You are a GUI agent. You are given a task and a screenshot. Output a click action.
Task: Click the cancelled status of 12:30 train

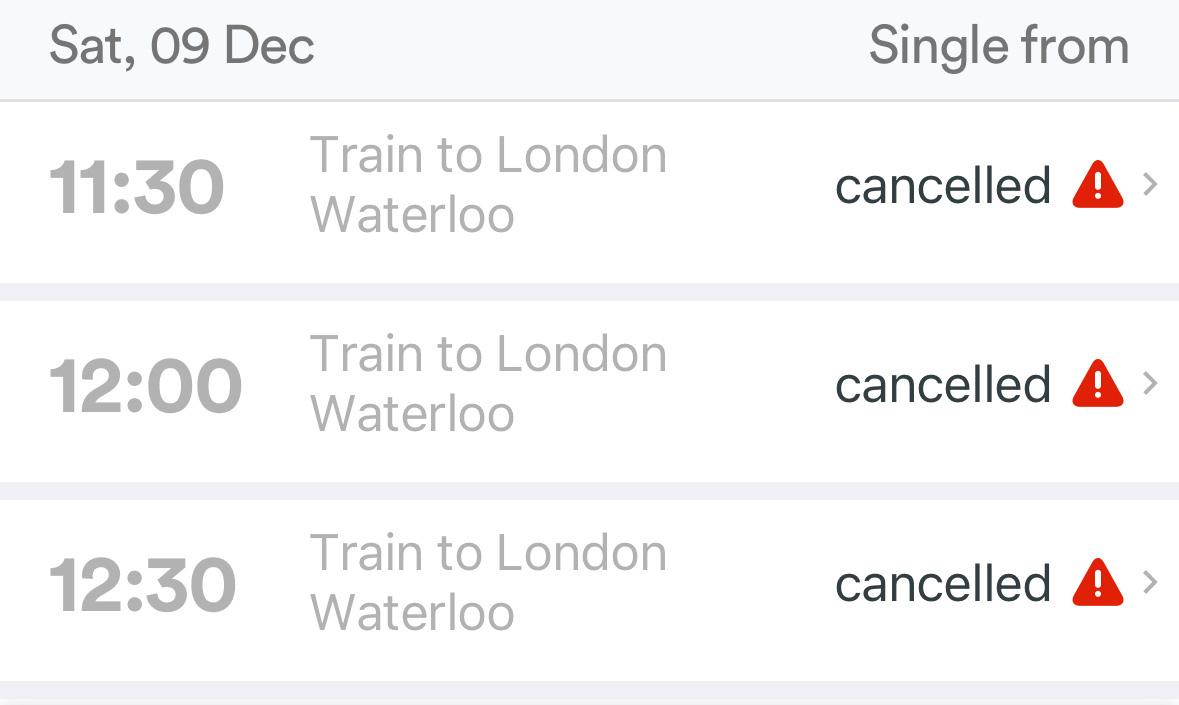pyautogui.click(x=943, y=584)
